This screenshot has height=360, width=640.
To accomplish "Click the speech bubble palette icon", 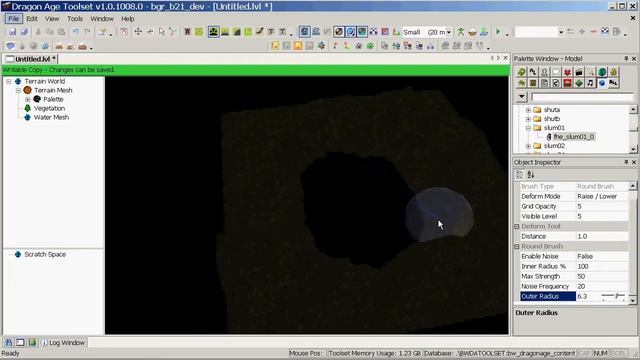I will click(x=556, y=72).
